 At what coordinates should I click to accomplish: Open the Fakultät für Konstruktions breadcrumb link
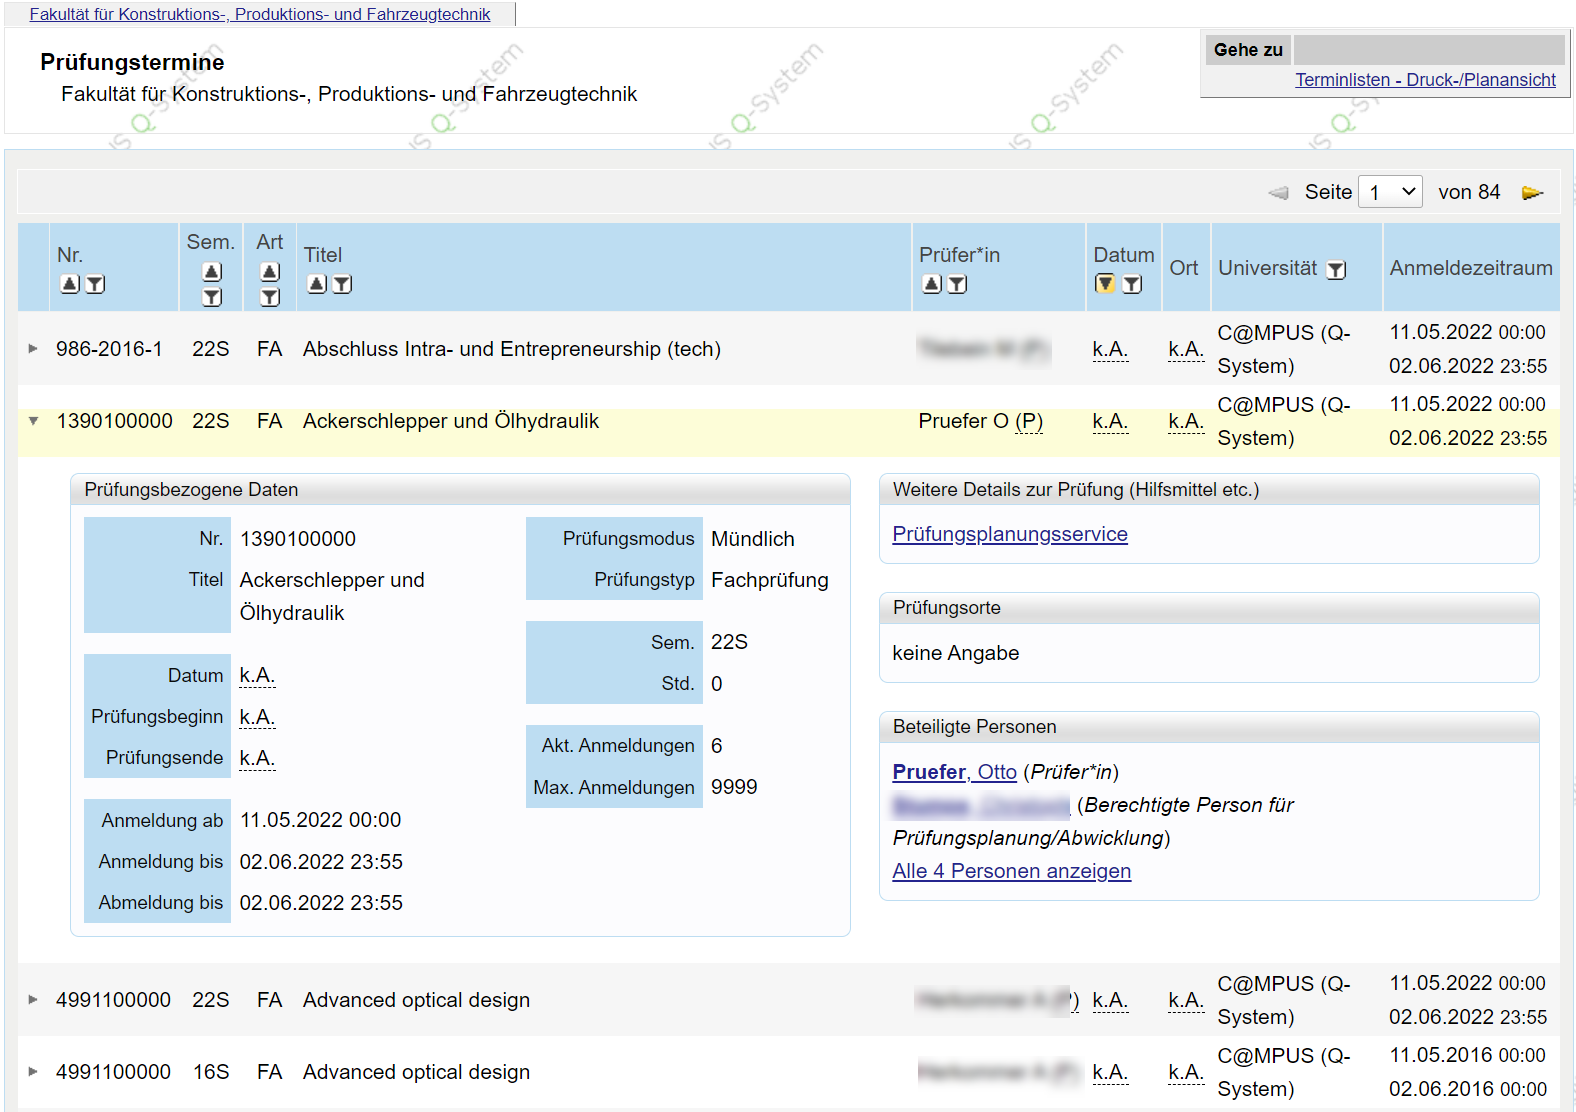260,14
